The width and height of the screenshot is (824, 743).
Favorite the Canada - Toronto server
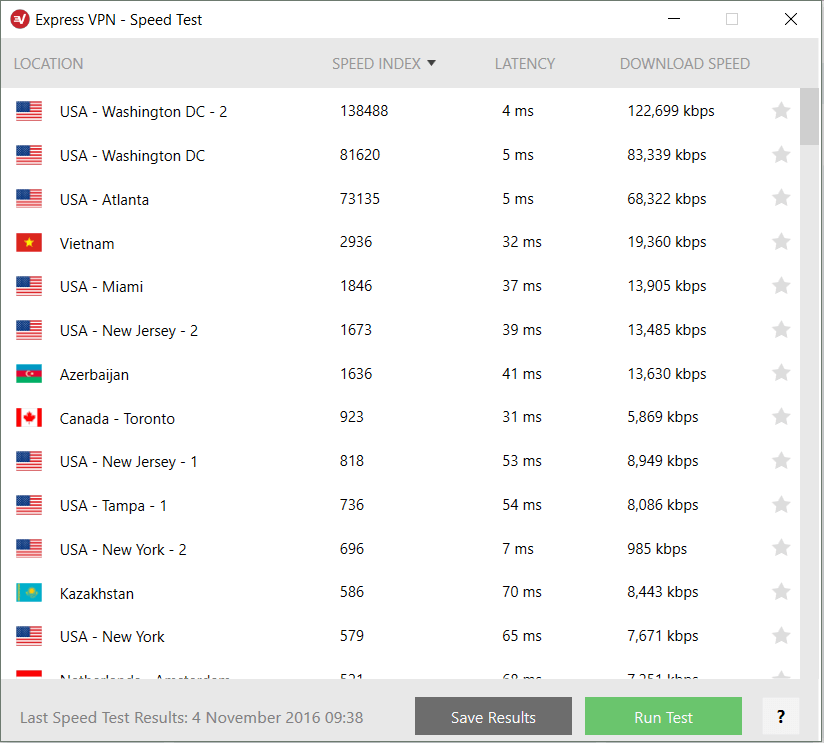click(781, 417)
